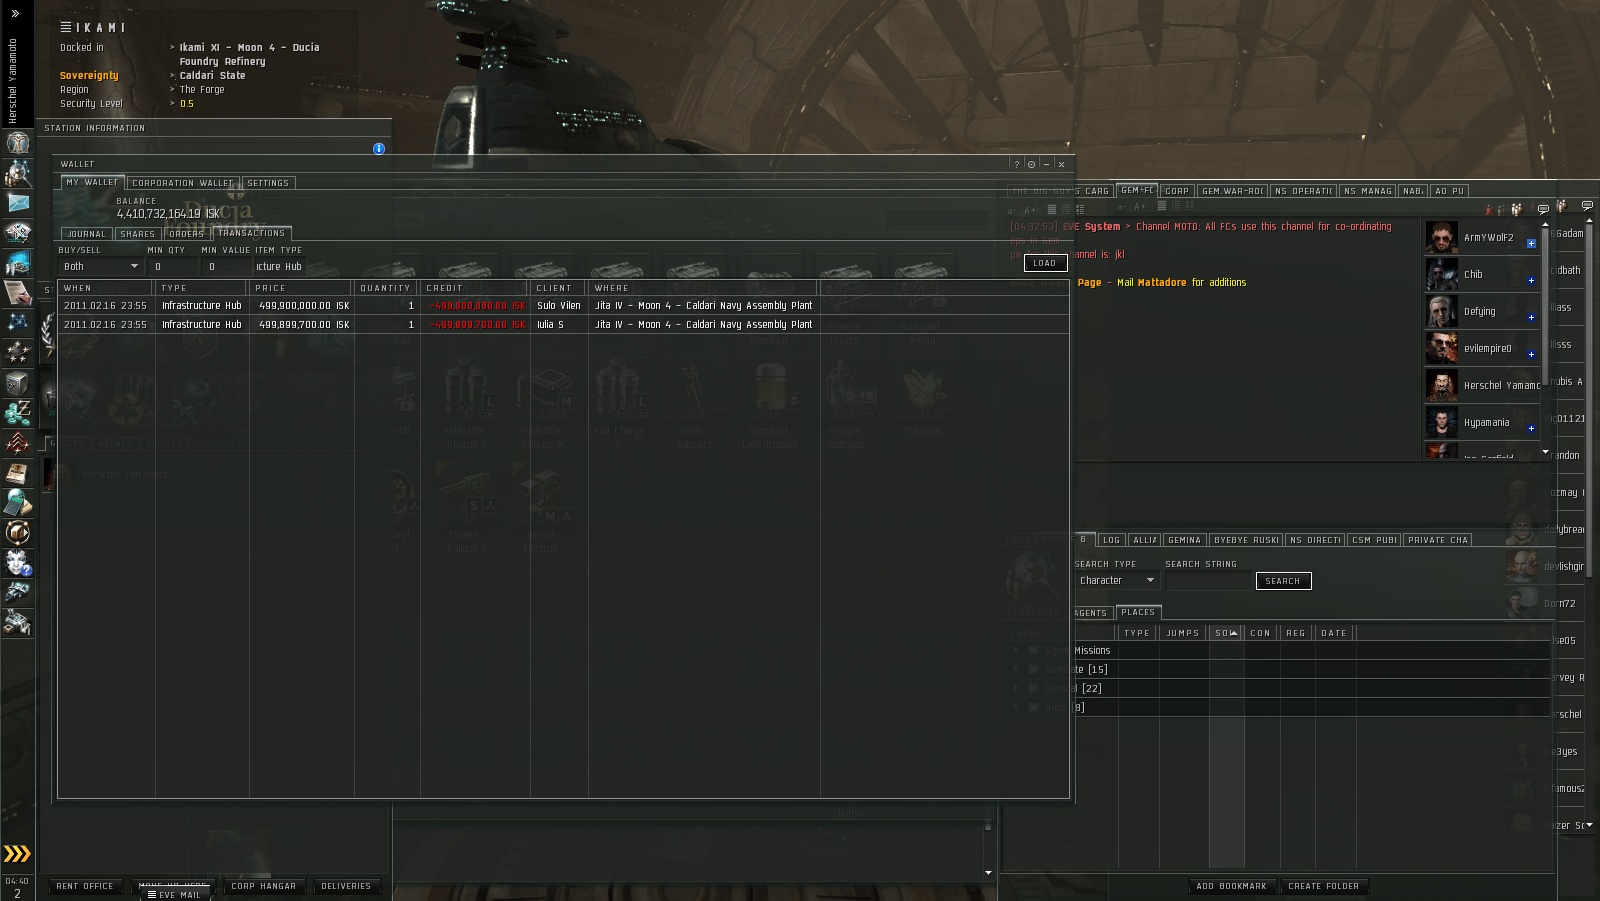Viewport: 1600px width, 901px height.
Task: Open the Fitting icon in Neocom
Action: tap(17, 233)
